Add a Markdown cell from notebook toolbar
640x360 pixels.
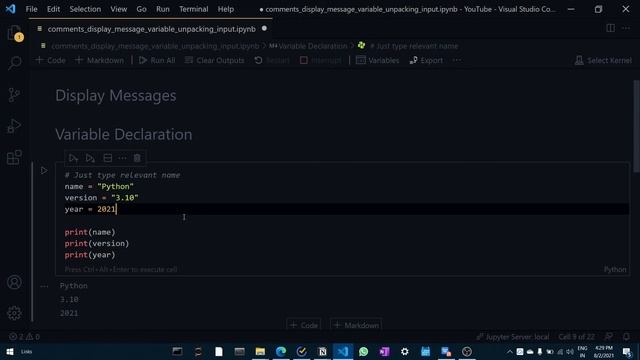[x=99, y=60]
